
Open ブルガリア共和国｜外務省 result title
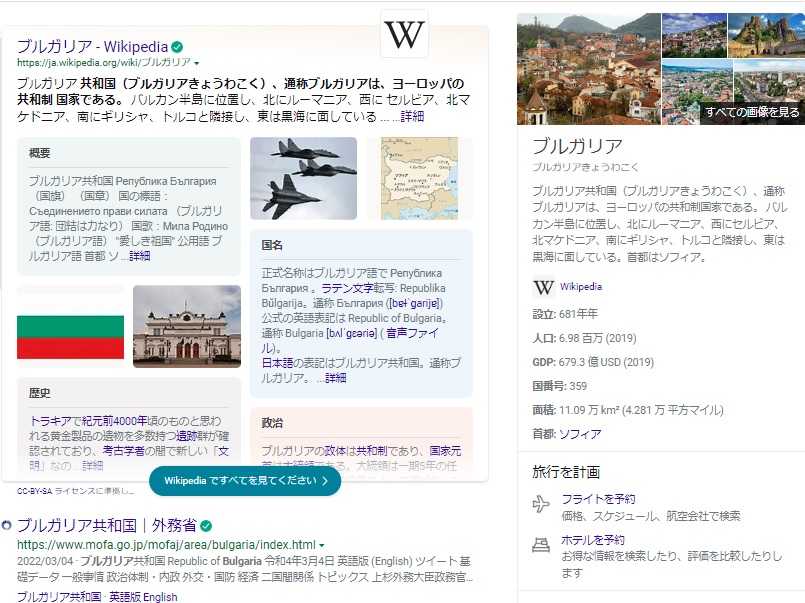tap(107, 526)
